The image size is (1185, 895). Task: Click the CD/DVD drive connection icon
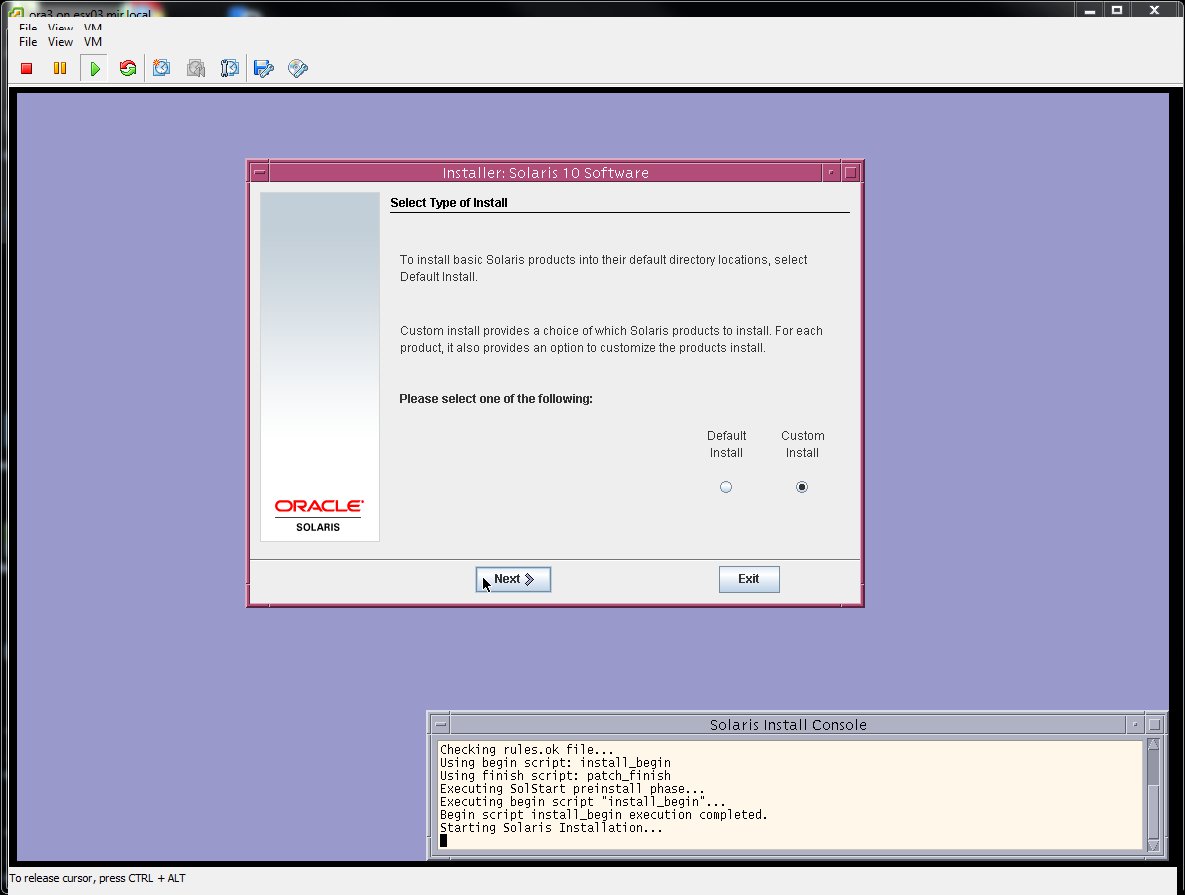(297, 69)
